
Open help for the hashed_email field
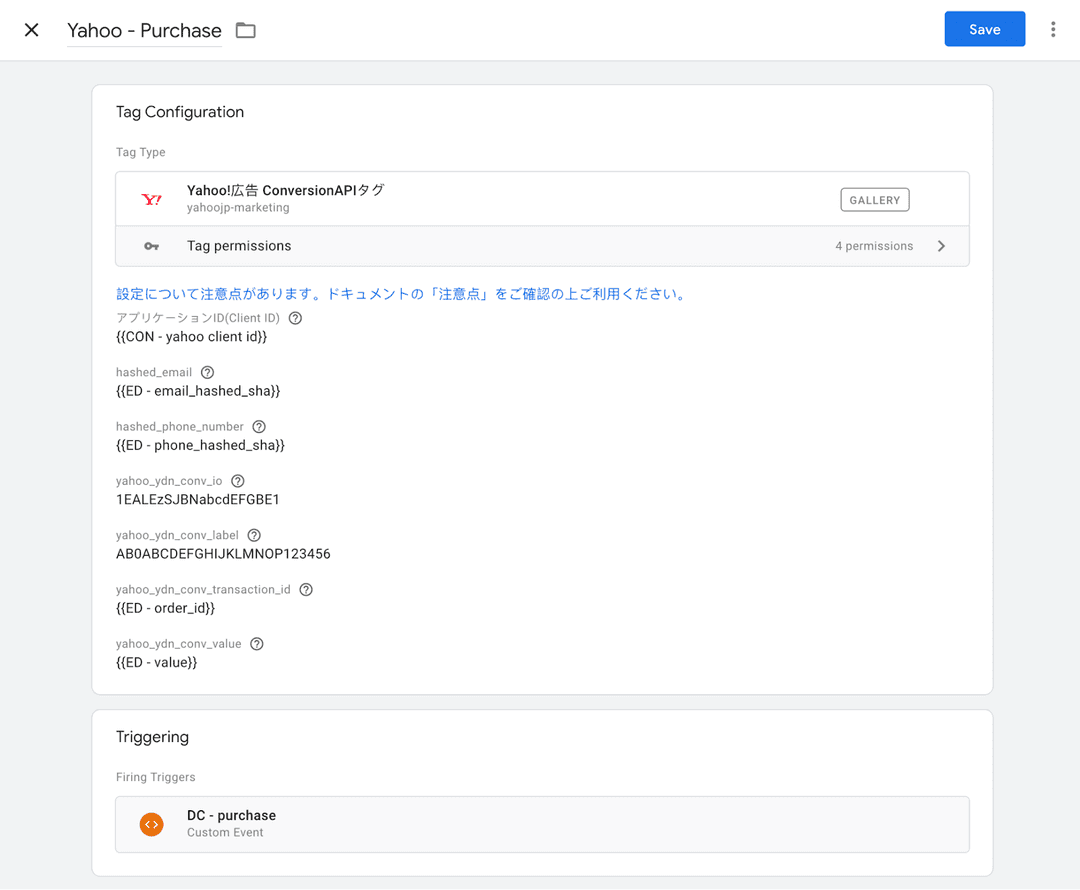click(207, 372)
